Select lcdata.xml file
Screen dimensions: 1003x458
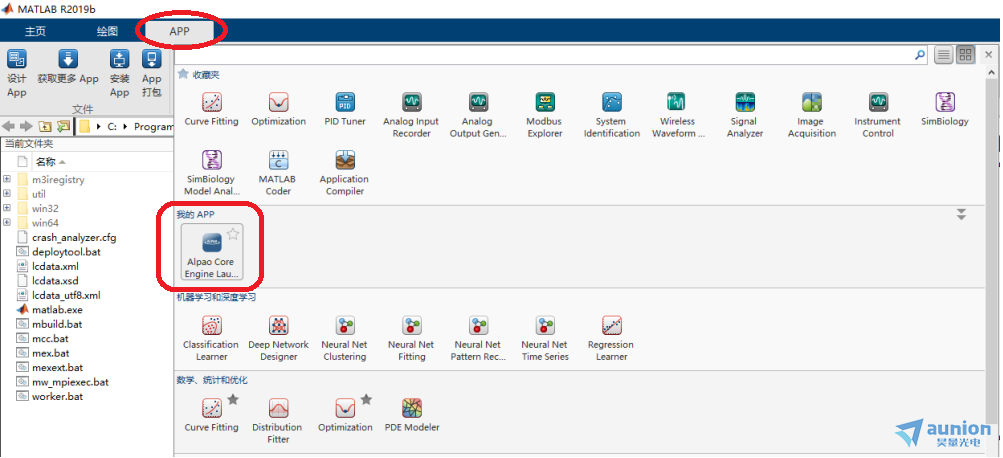tap(55, 266)
